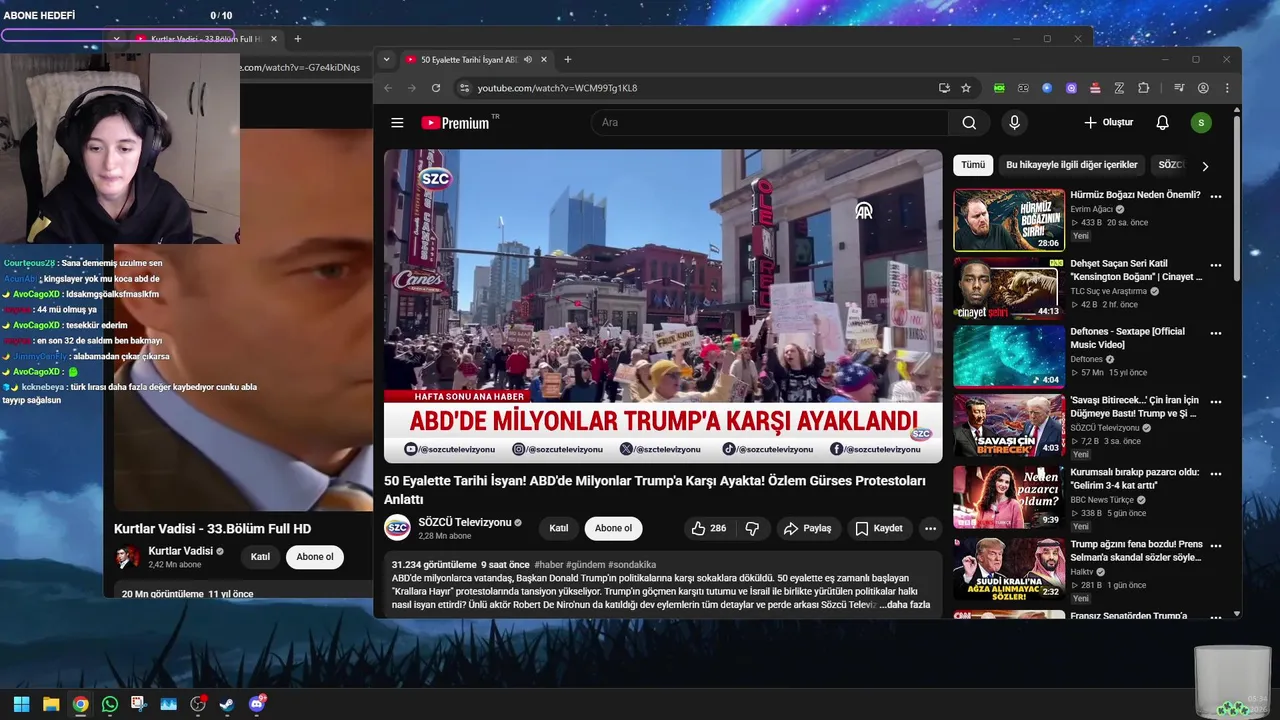Open the #sondakika hashtag link
The width and height of the screenshot is (1280, 720).
(632, 565)
